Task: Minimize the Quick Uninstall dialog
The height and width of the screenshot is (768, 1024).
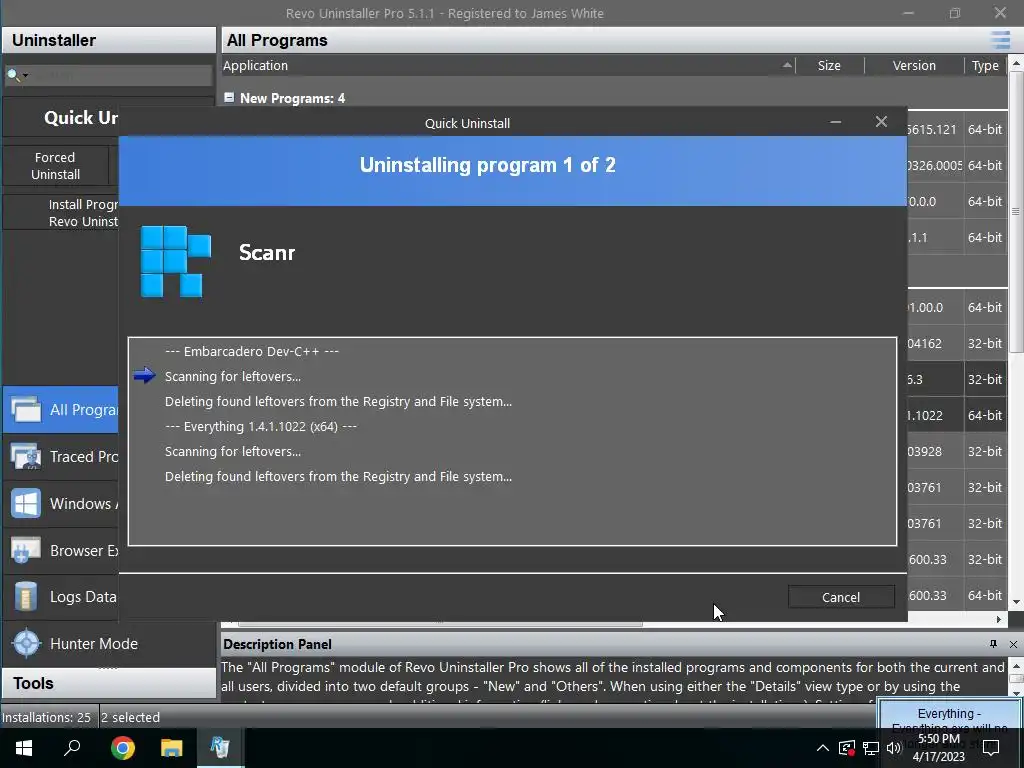Action: (835, 122)
